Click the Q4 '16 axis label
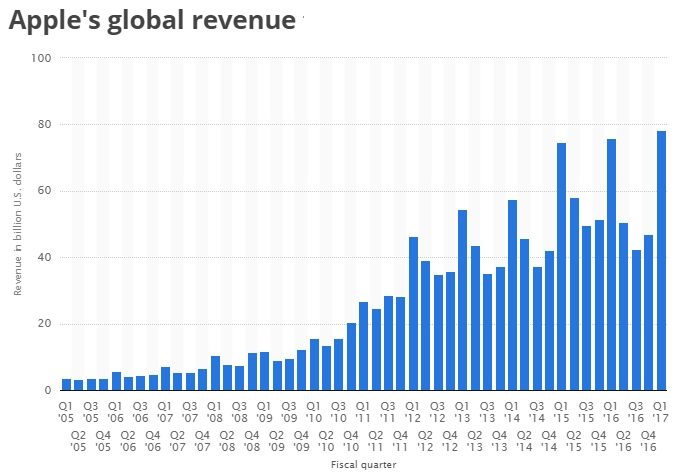 (x=648, y=441)
